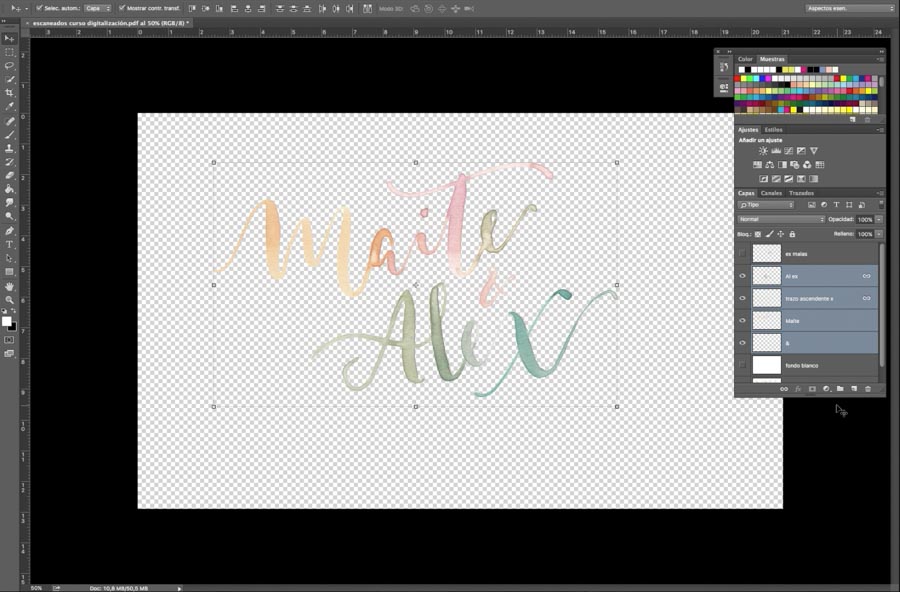
Task: Activate the Zoom tool in toolbar
Action: [10, 300]
